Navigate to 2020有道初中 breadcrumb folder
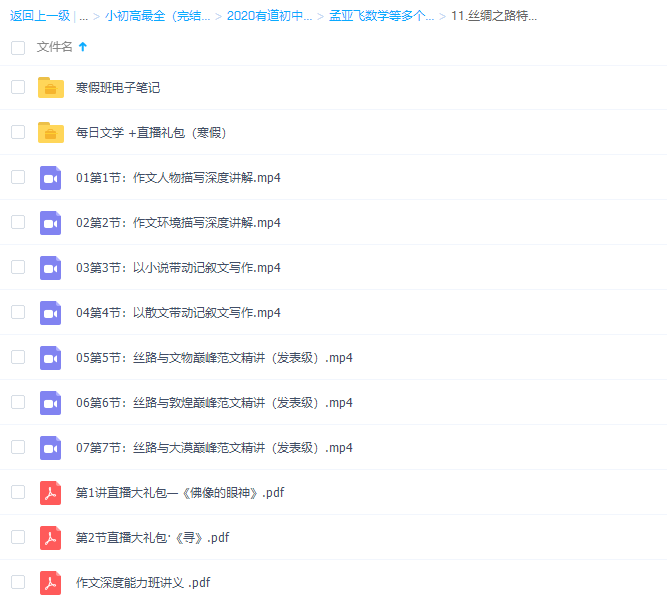The width and height of the screenshot is (667, 603). [x=269, y=16]
